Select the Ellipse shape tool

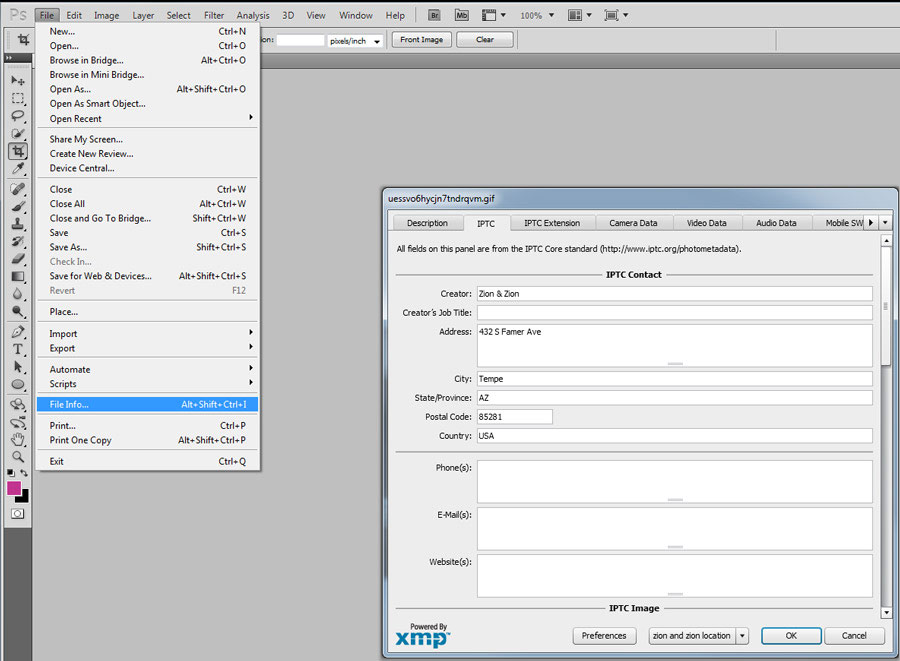tap(18, 384)
